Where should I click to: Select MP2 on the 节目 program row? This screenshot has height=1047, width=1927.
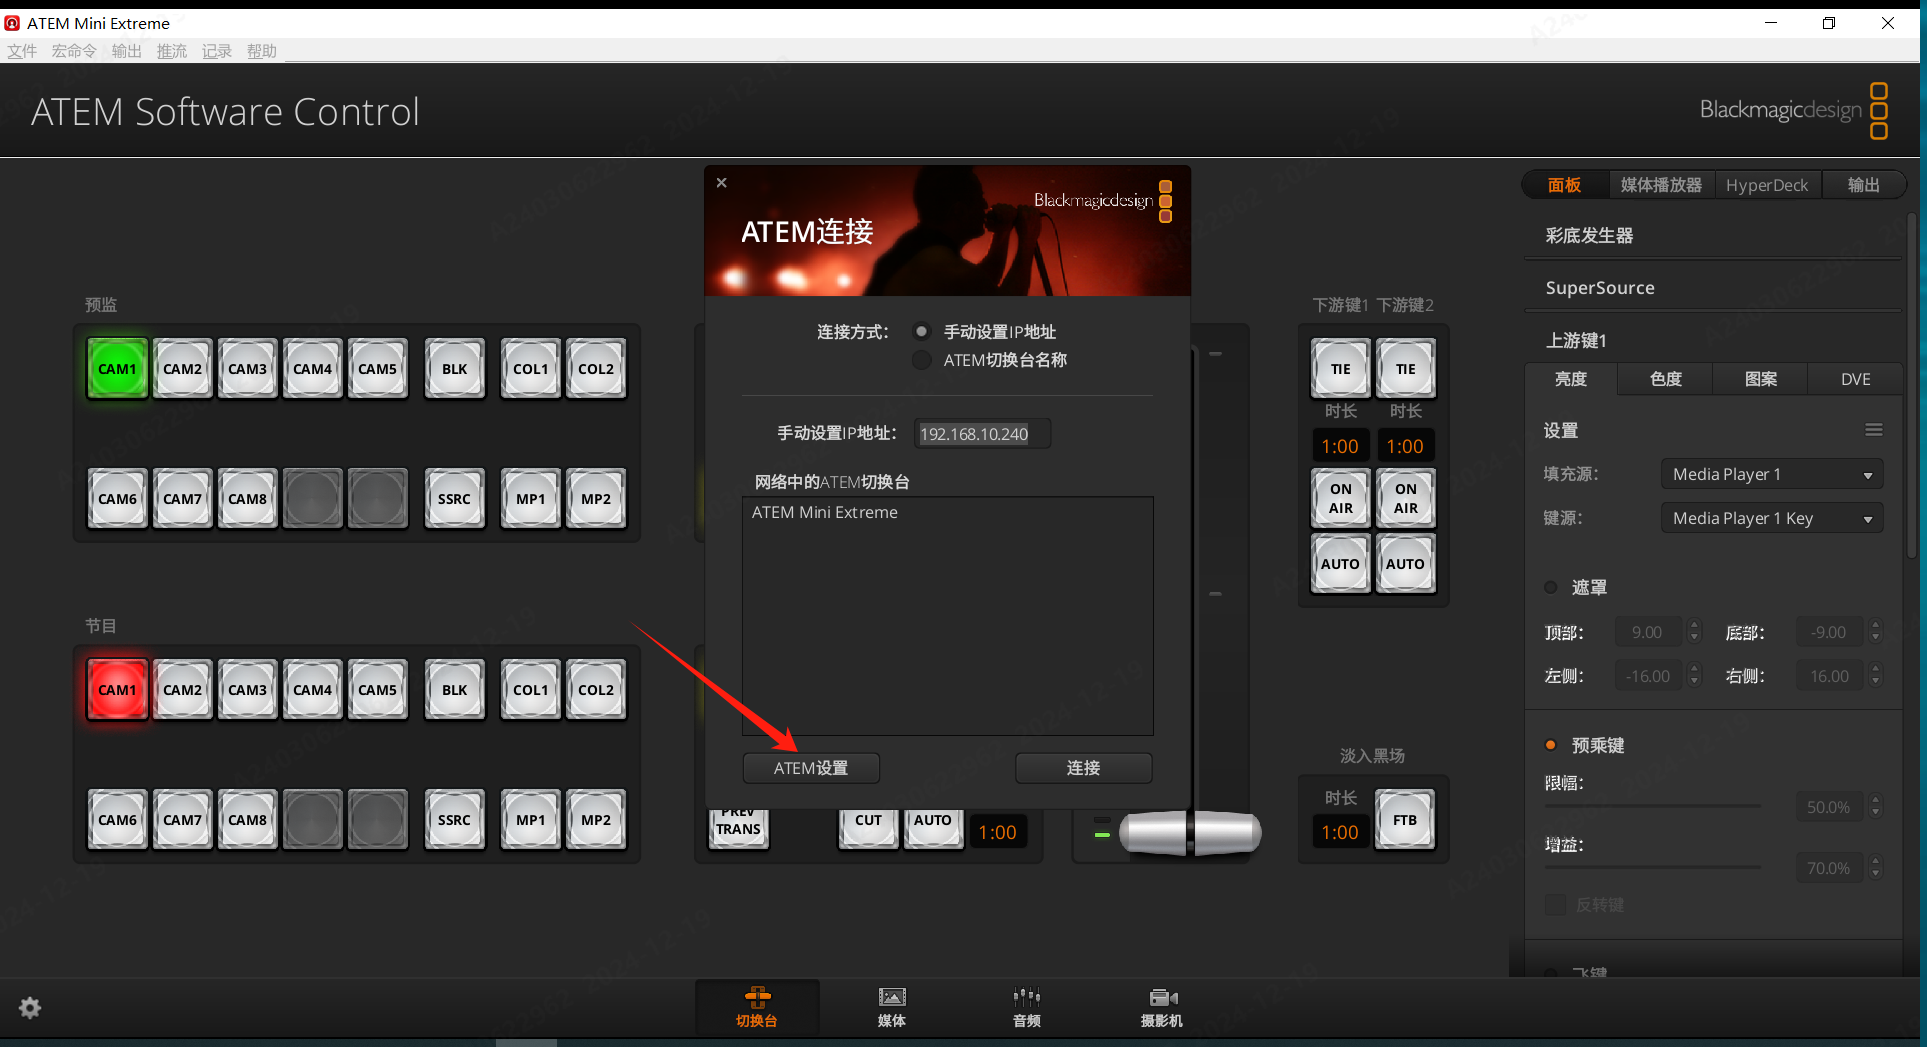[x=596, y=820]
